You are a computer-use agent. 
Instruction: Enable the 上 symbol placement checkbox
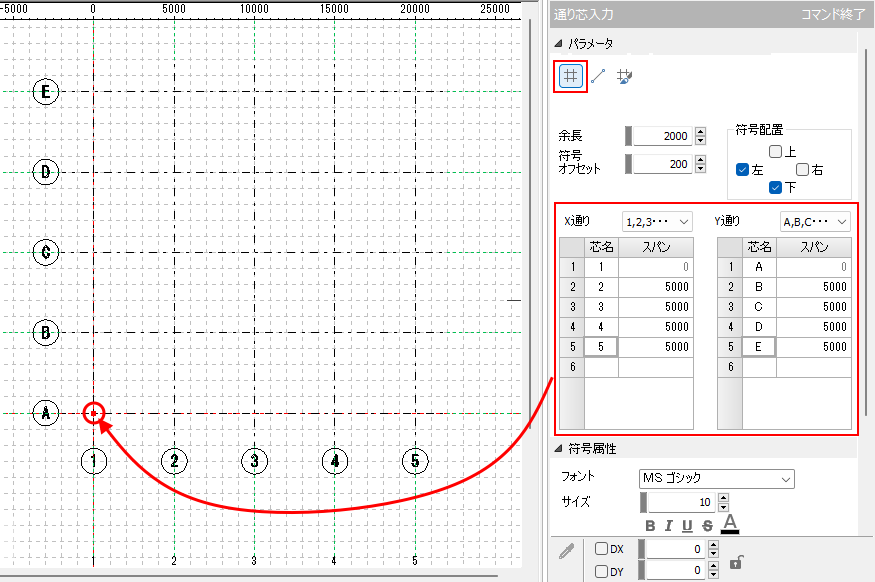(x=775, y=152)
